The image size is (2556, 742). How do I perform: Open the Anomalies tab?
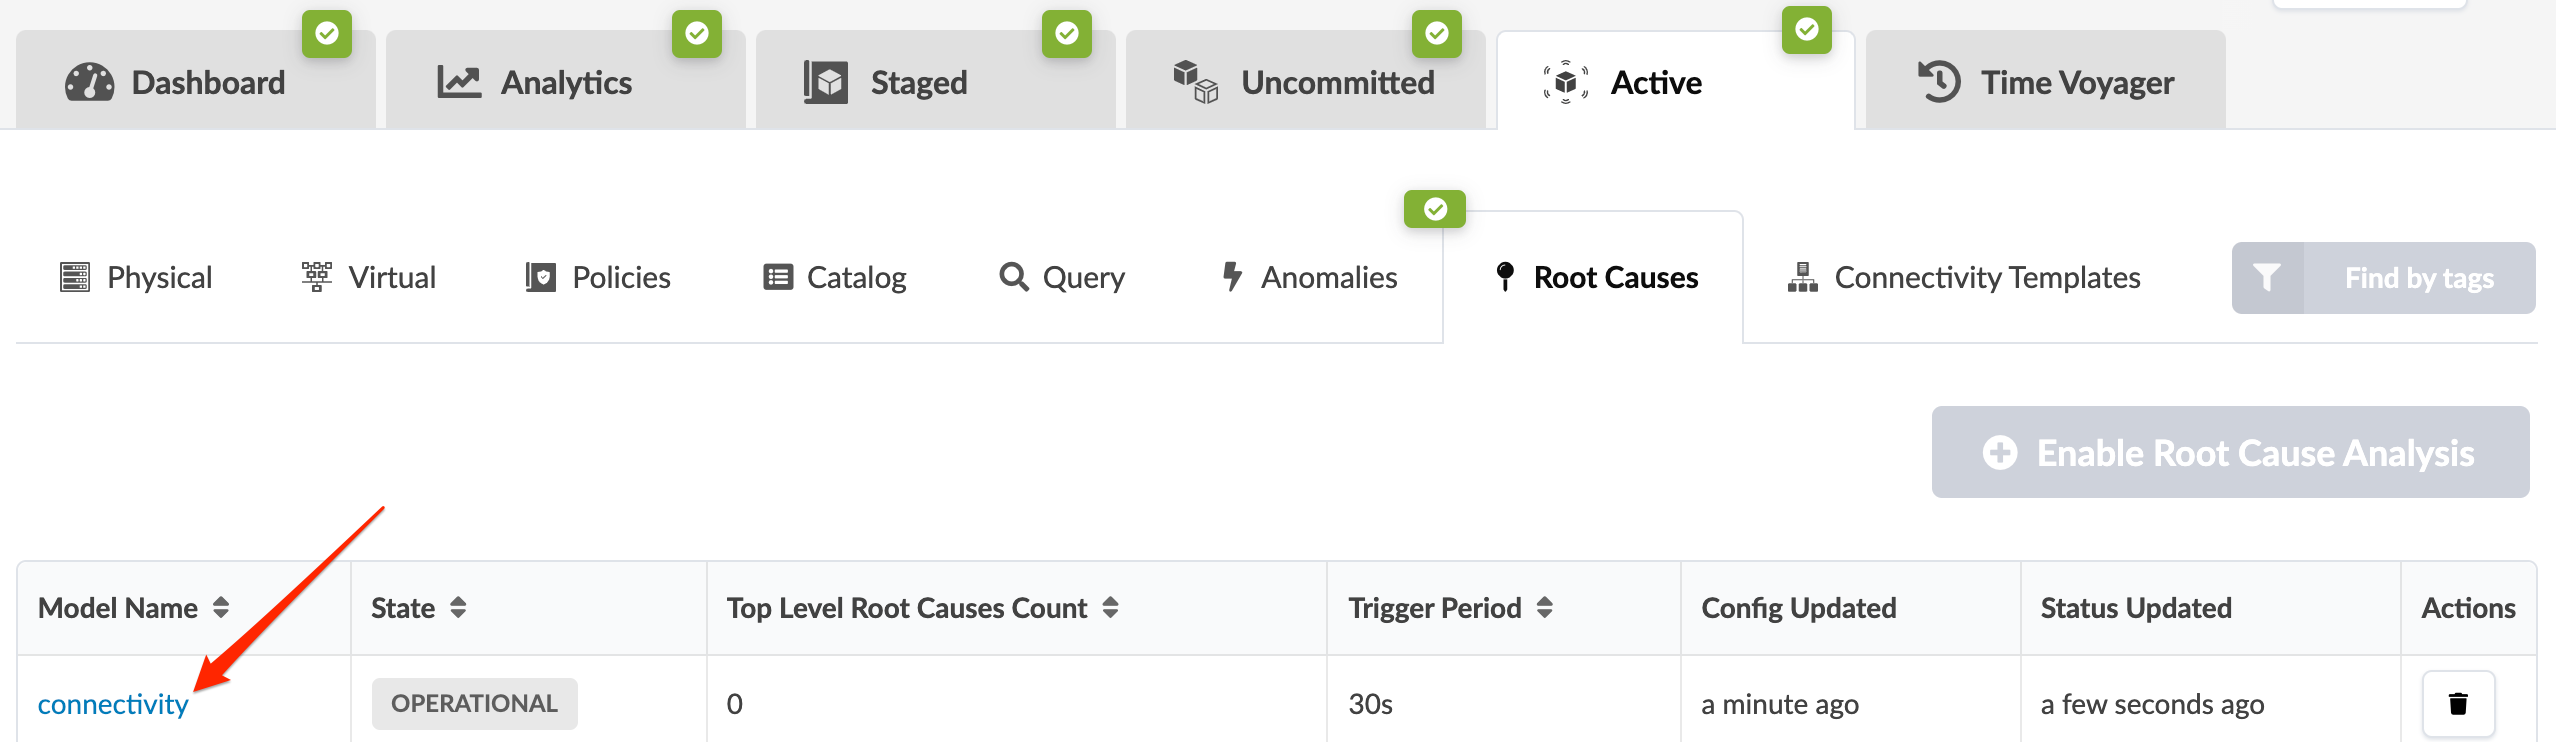[x=1309, y=277]
